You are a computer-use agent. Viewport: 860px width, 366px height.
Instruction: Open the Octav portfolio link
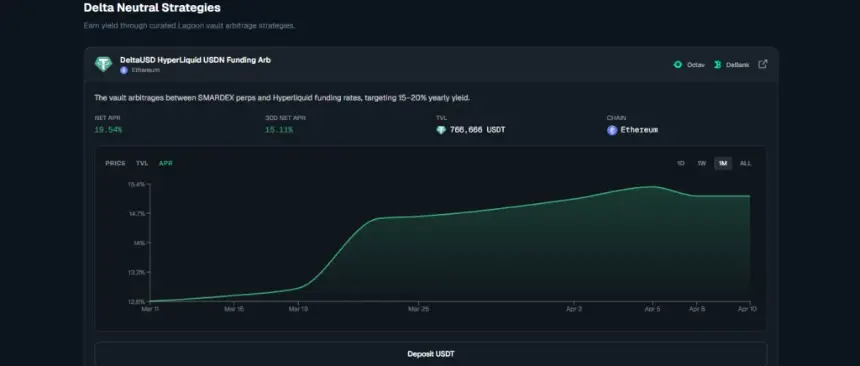pos(689,65)
